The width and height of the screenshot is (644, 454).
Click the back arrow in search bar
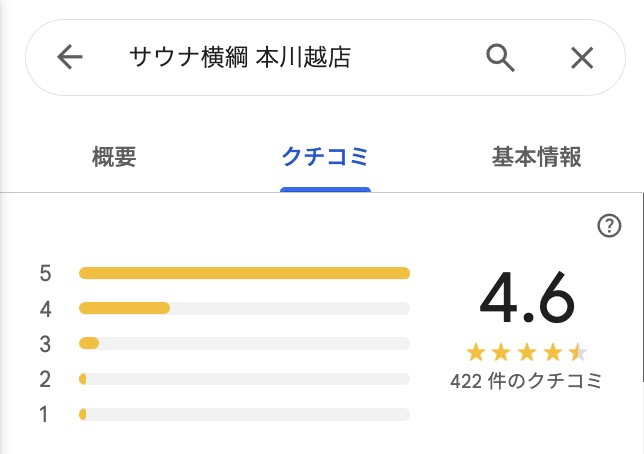[x=70, y=57]
